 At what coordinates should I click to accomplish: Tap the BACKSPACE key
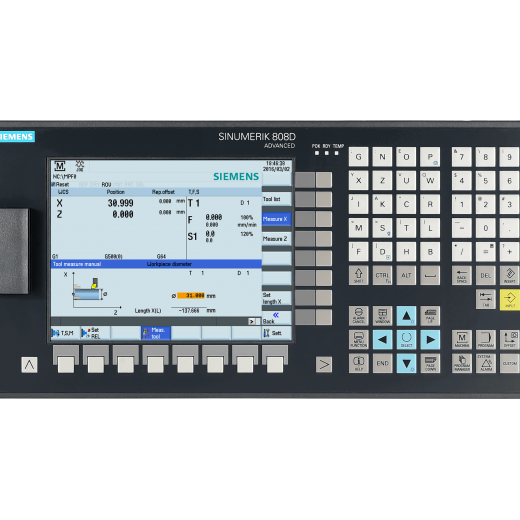tap(462, 275)
